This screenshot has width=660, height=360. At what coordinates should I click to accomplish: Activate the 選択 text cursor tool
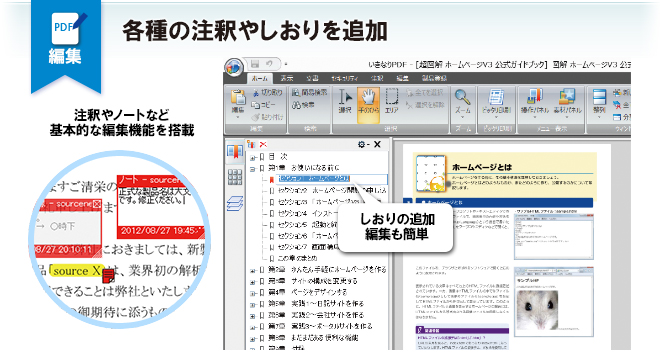pos(345,102)
